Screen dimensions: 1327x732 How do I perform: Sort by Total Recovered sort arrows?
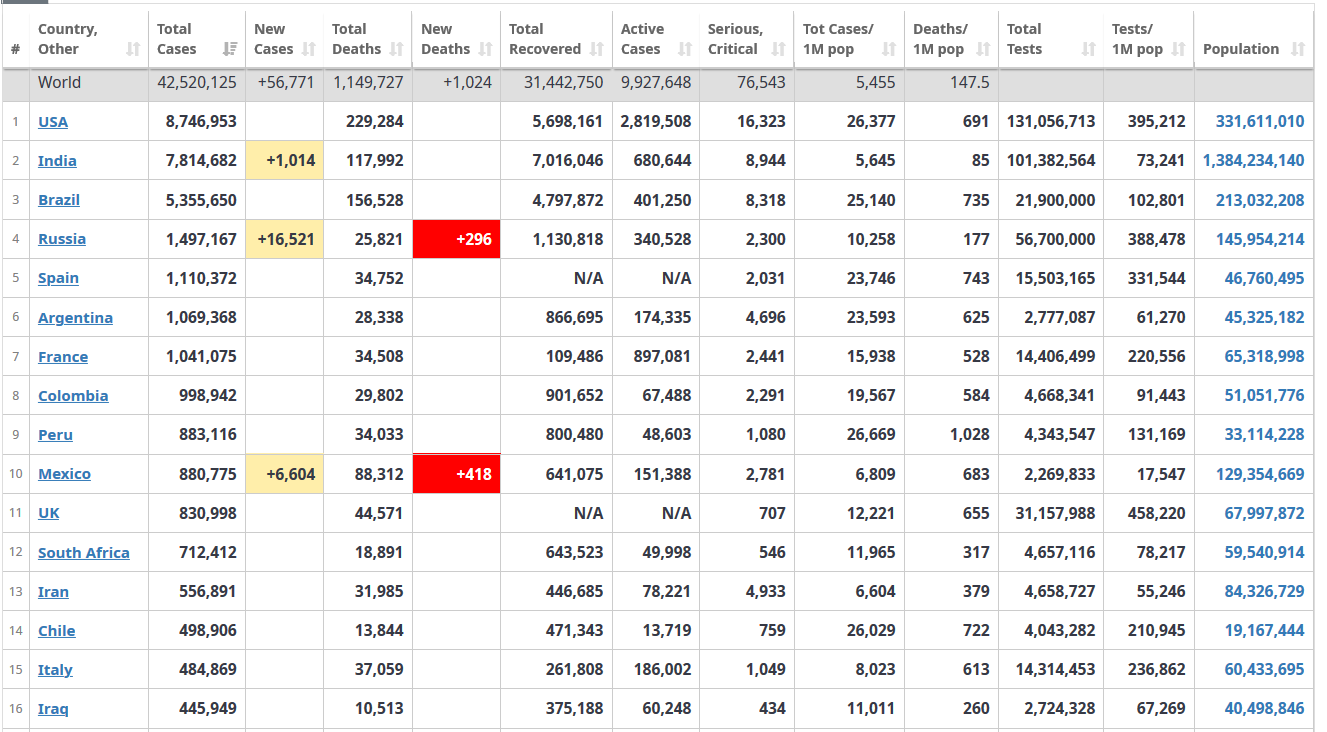click(597, 49)
